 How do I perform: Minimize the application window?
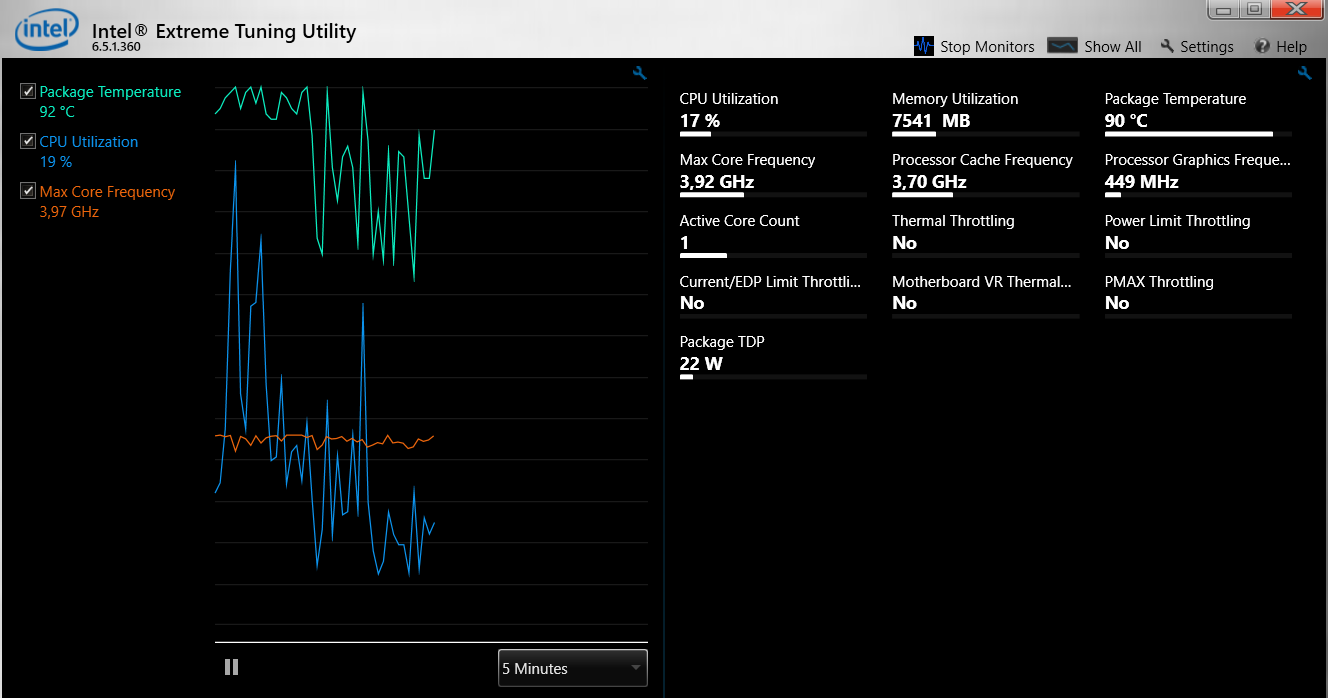pos(1224,9)
